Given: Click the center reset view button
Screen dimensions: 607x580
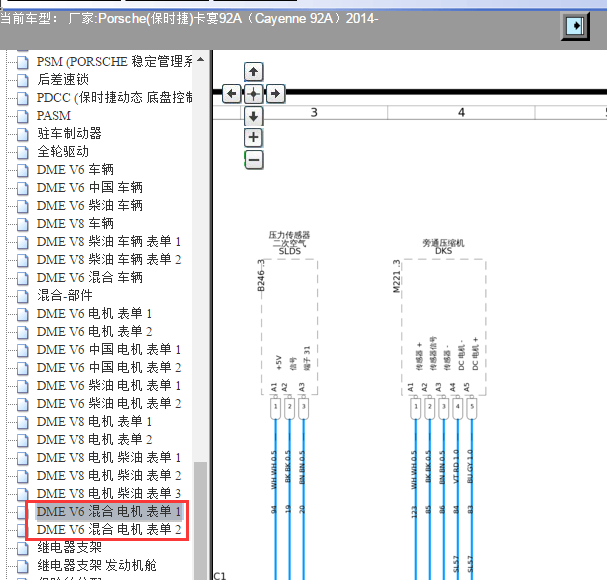Looking at the screenshot, I should click(254, 94).
